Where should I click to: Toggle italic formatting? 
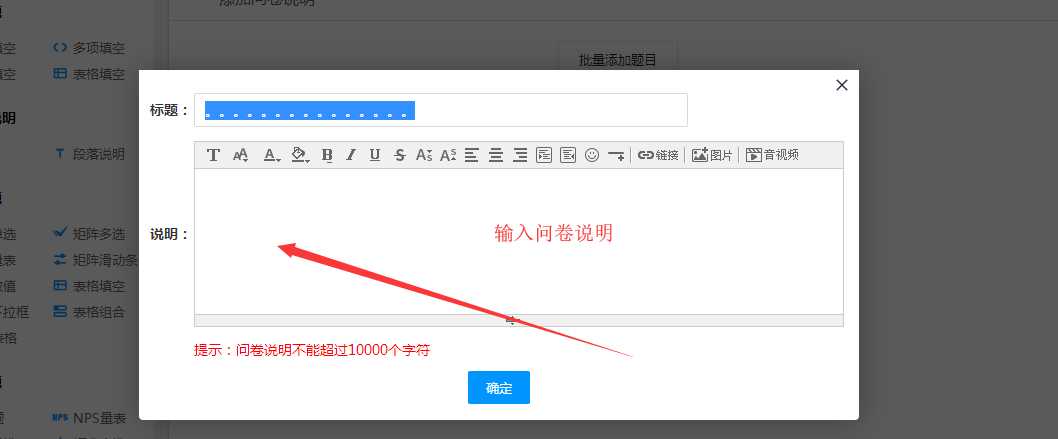[x=351, y=155]
